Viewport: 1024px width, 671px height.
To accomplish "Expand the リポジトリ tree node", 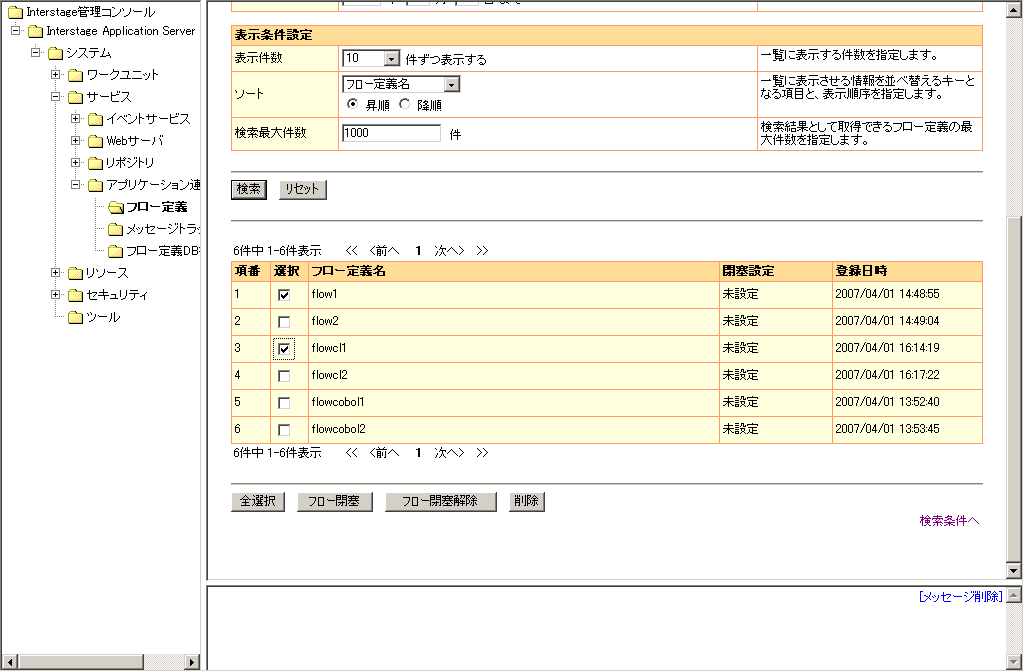I will click(76, 162).
